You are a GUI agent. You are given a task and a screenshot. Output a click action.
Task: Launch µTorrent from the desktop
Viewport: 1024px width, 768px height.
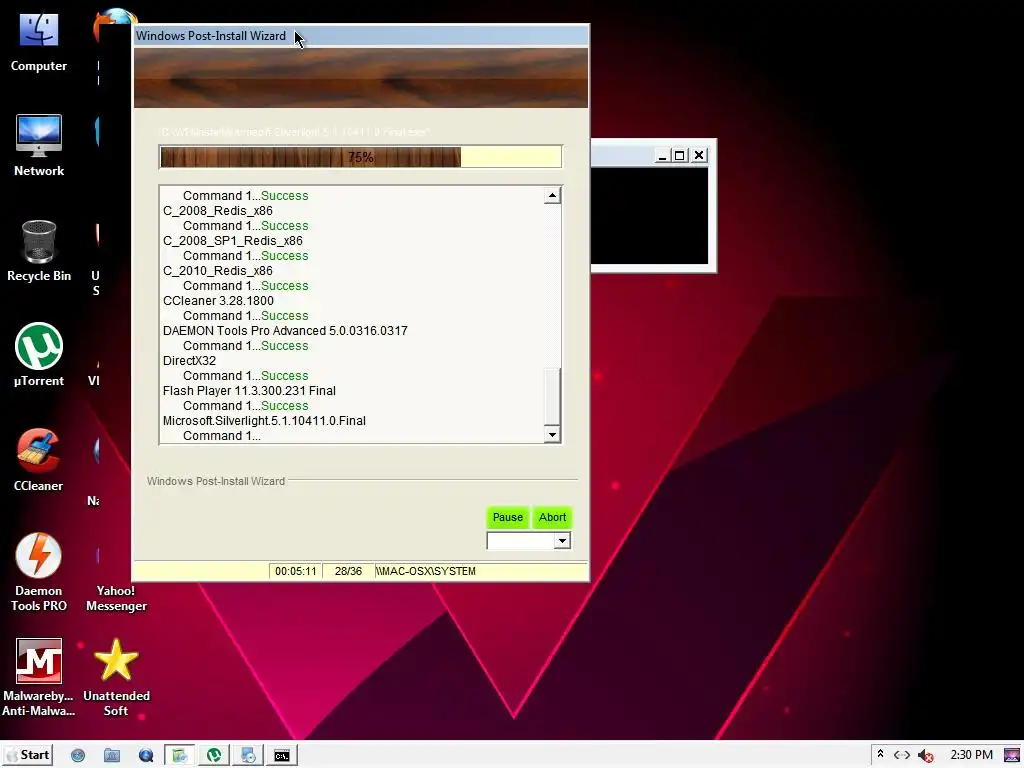(x=39, y=355)
